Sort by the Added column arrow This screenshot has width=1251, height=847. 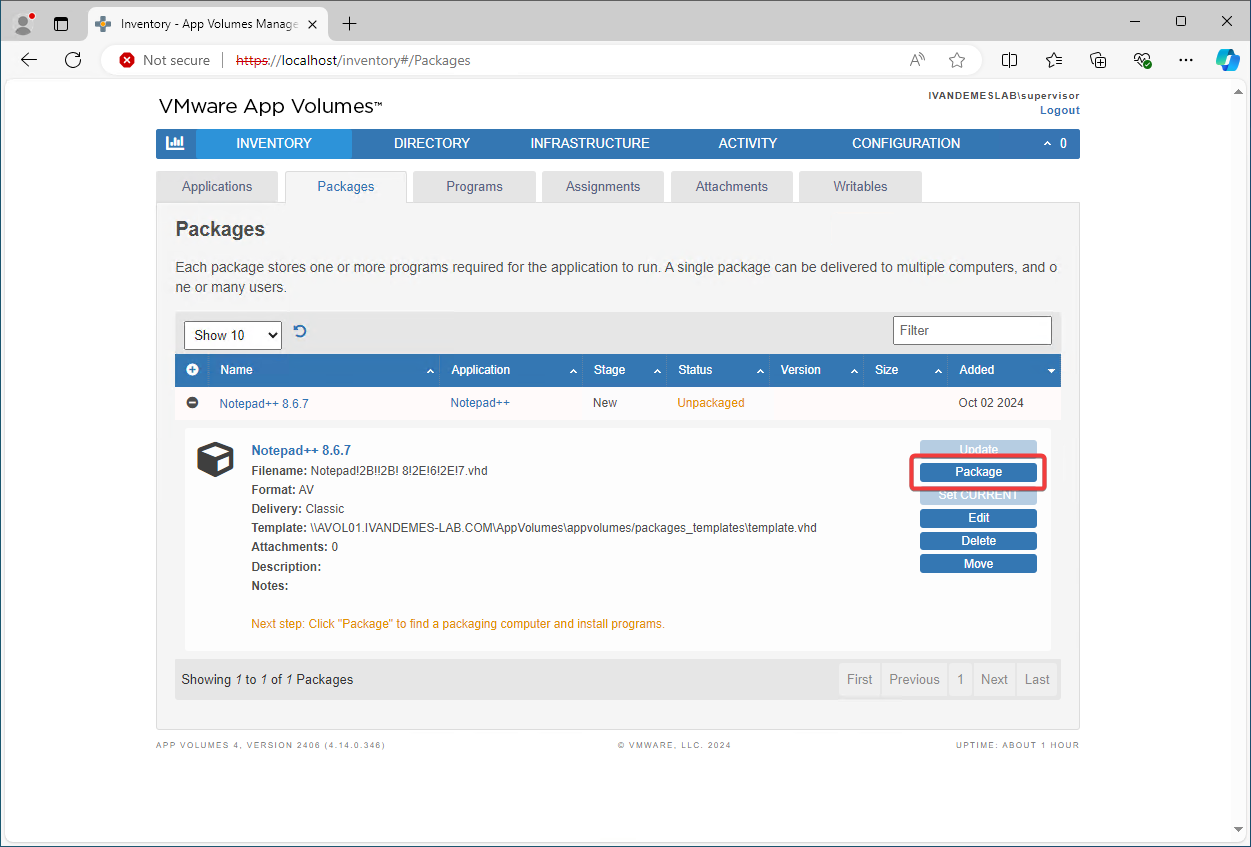pos(1050,370)
